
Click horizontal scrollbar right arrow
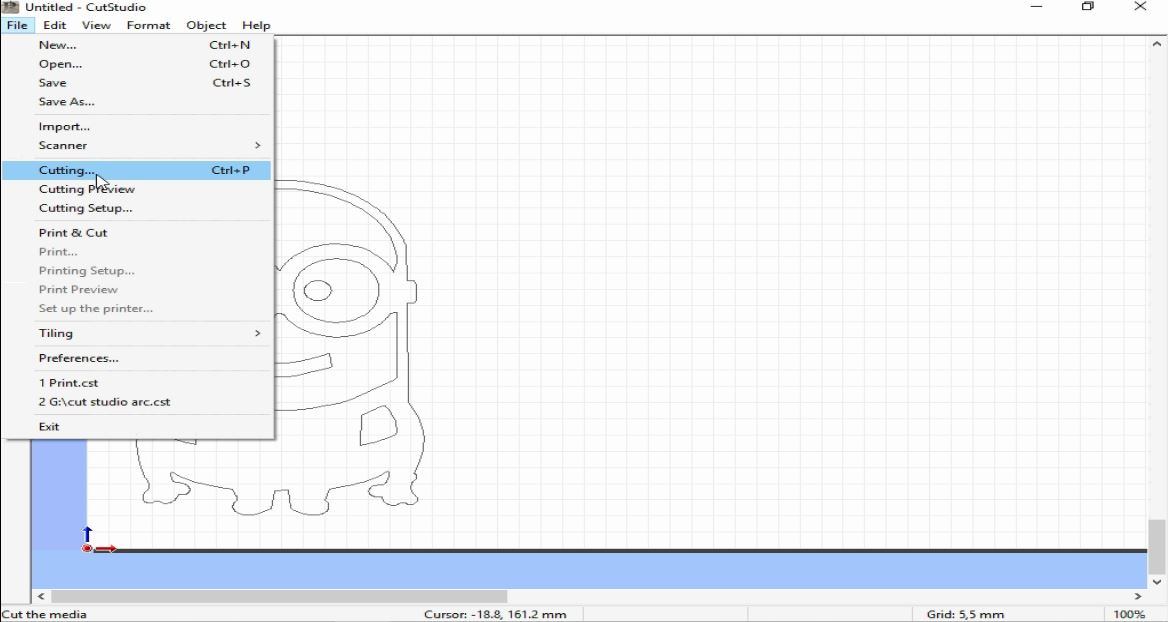coord(1138,596)
